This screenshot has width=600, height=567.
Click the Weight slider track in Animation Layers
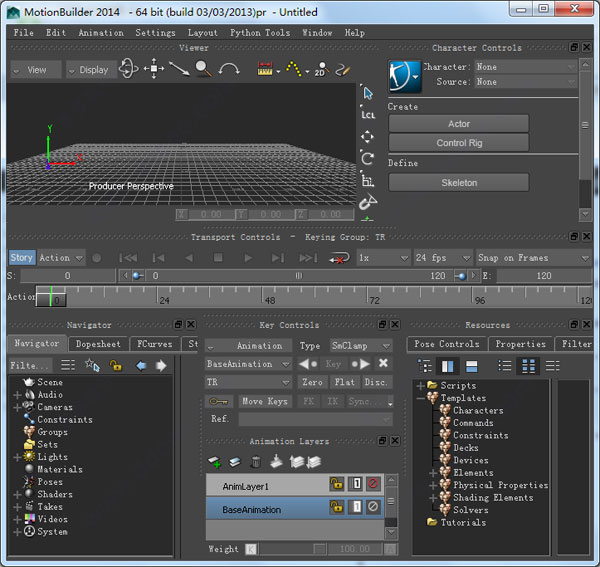pos(292,549)
